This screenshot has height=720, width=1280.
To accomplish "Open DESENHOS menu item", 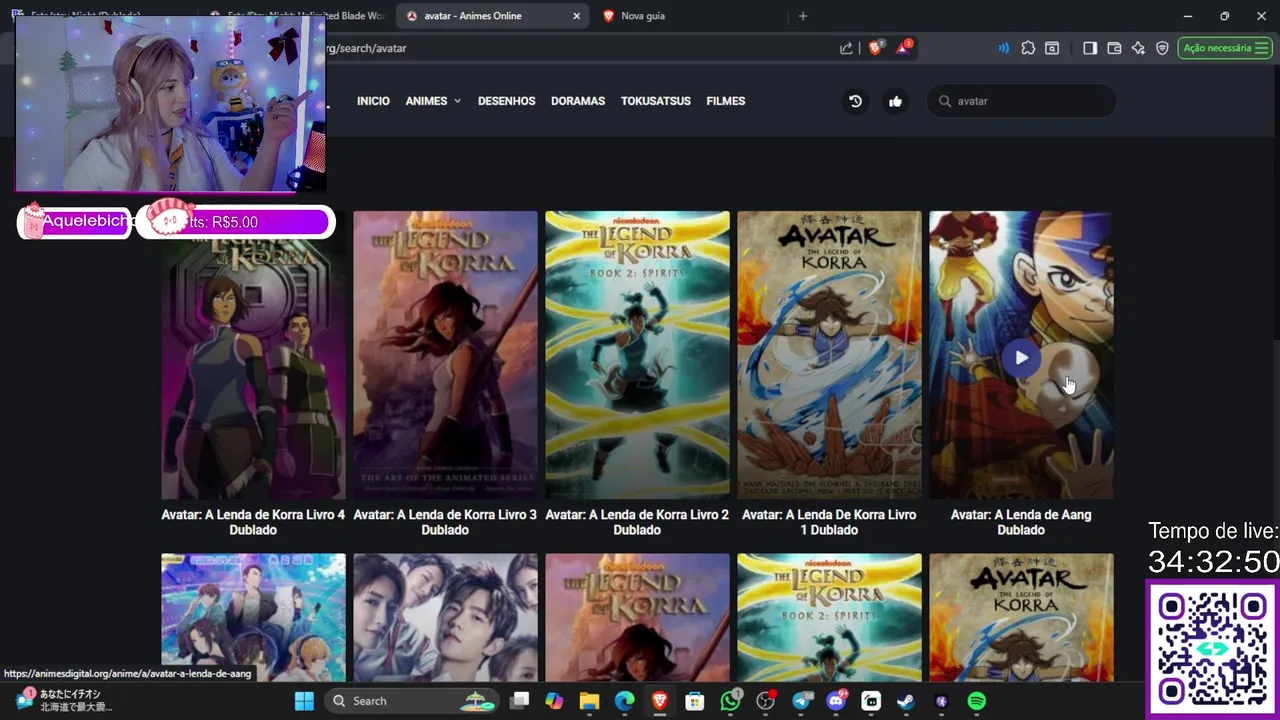I will click(507, 101).
